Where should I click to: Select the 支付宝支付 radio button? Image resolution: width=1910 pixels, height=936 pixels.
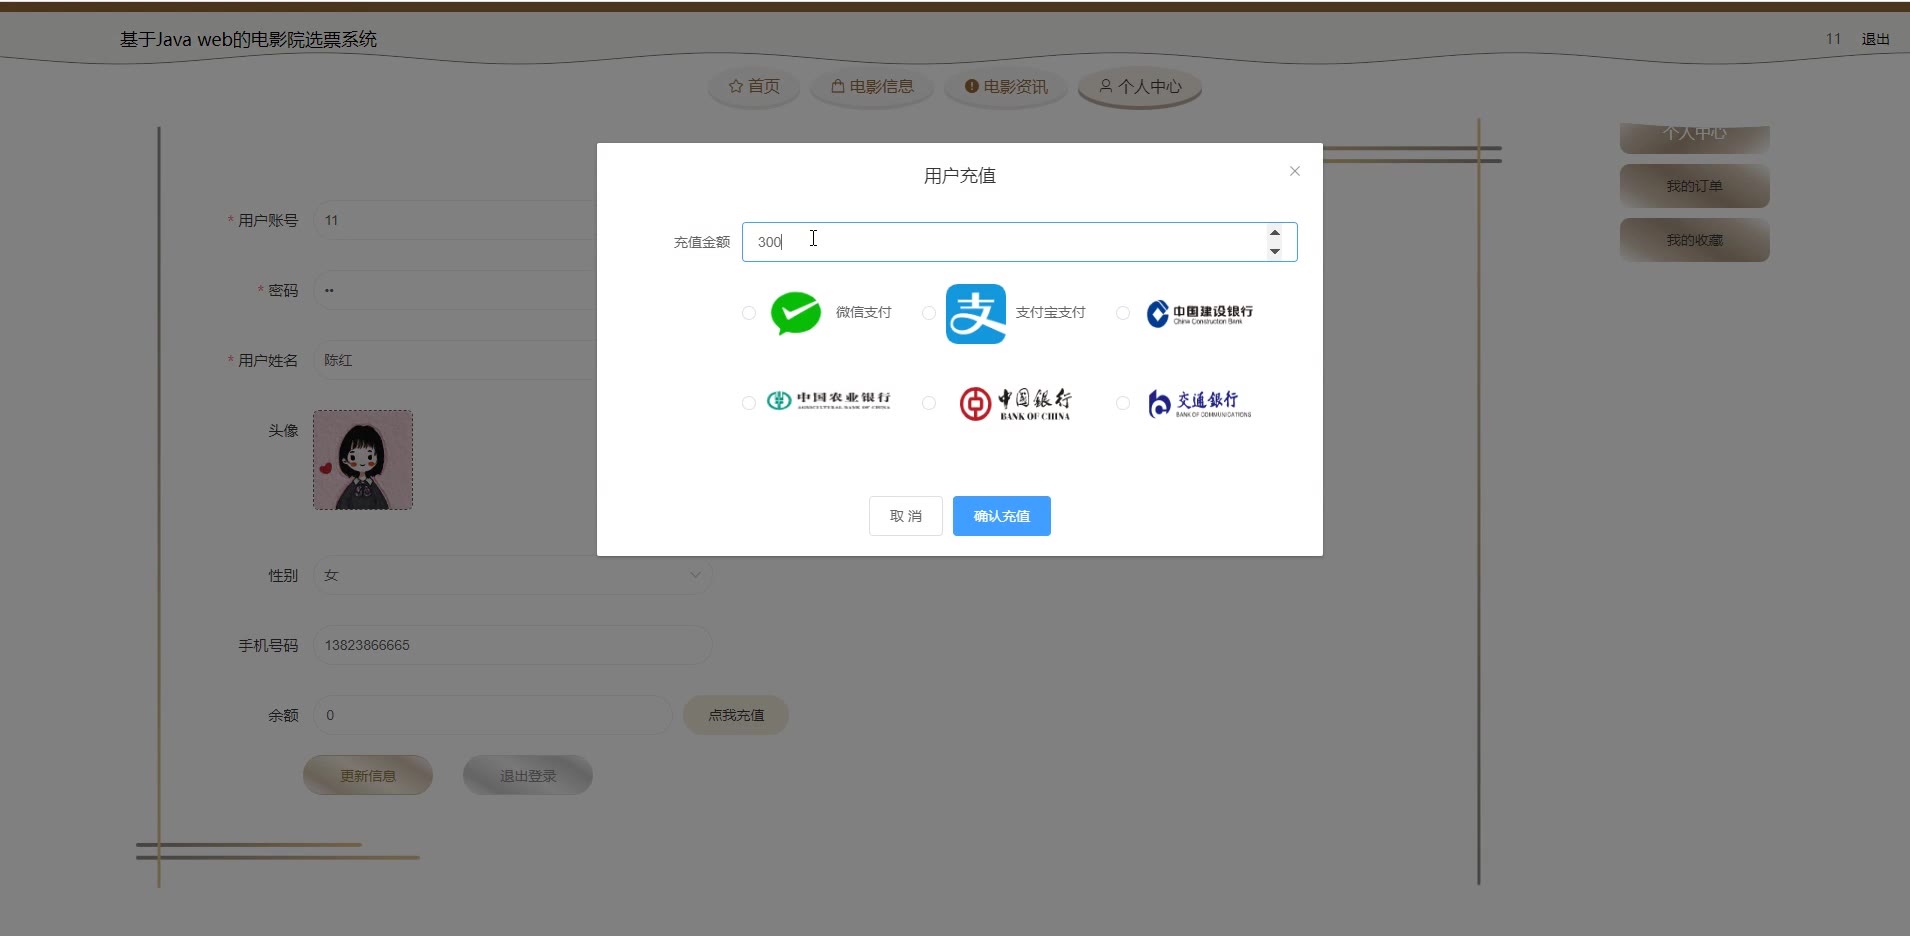coord(928,313)
